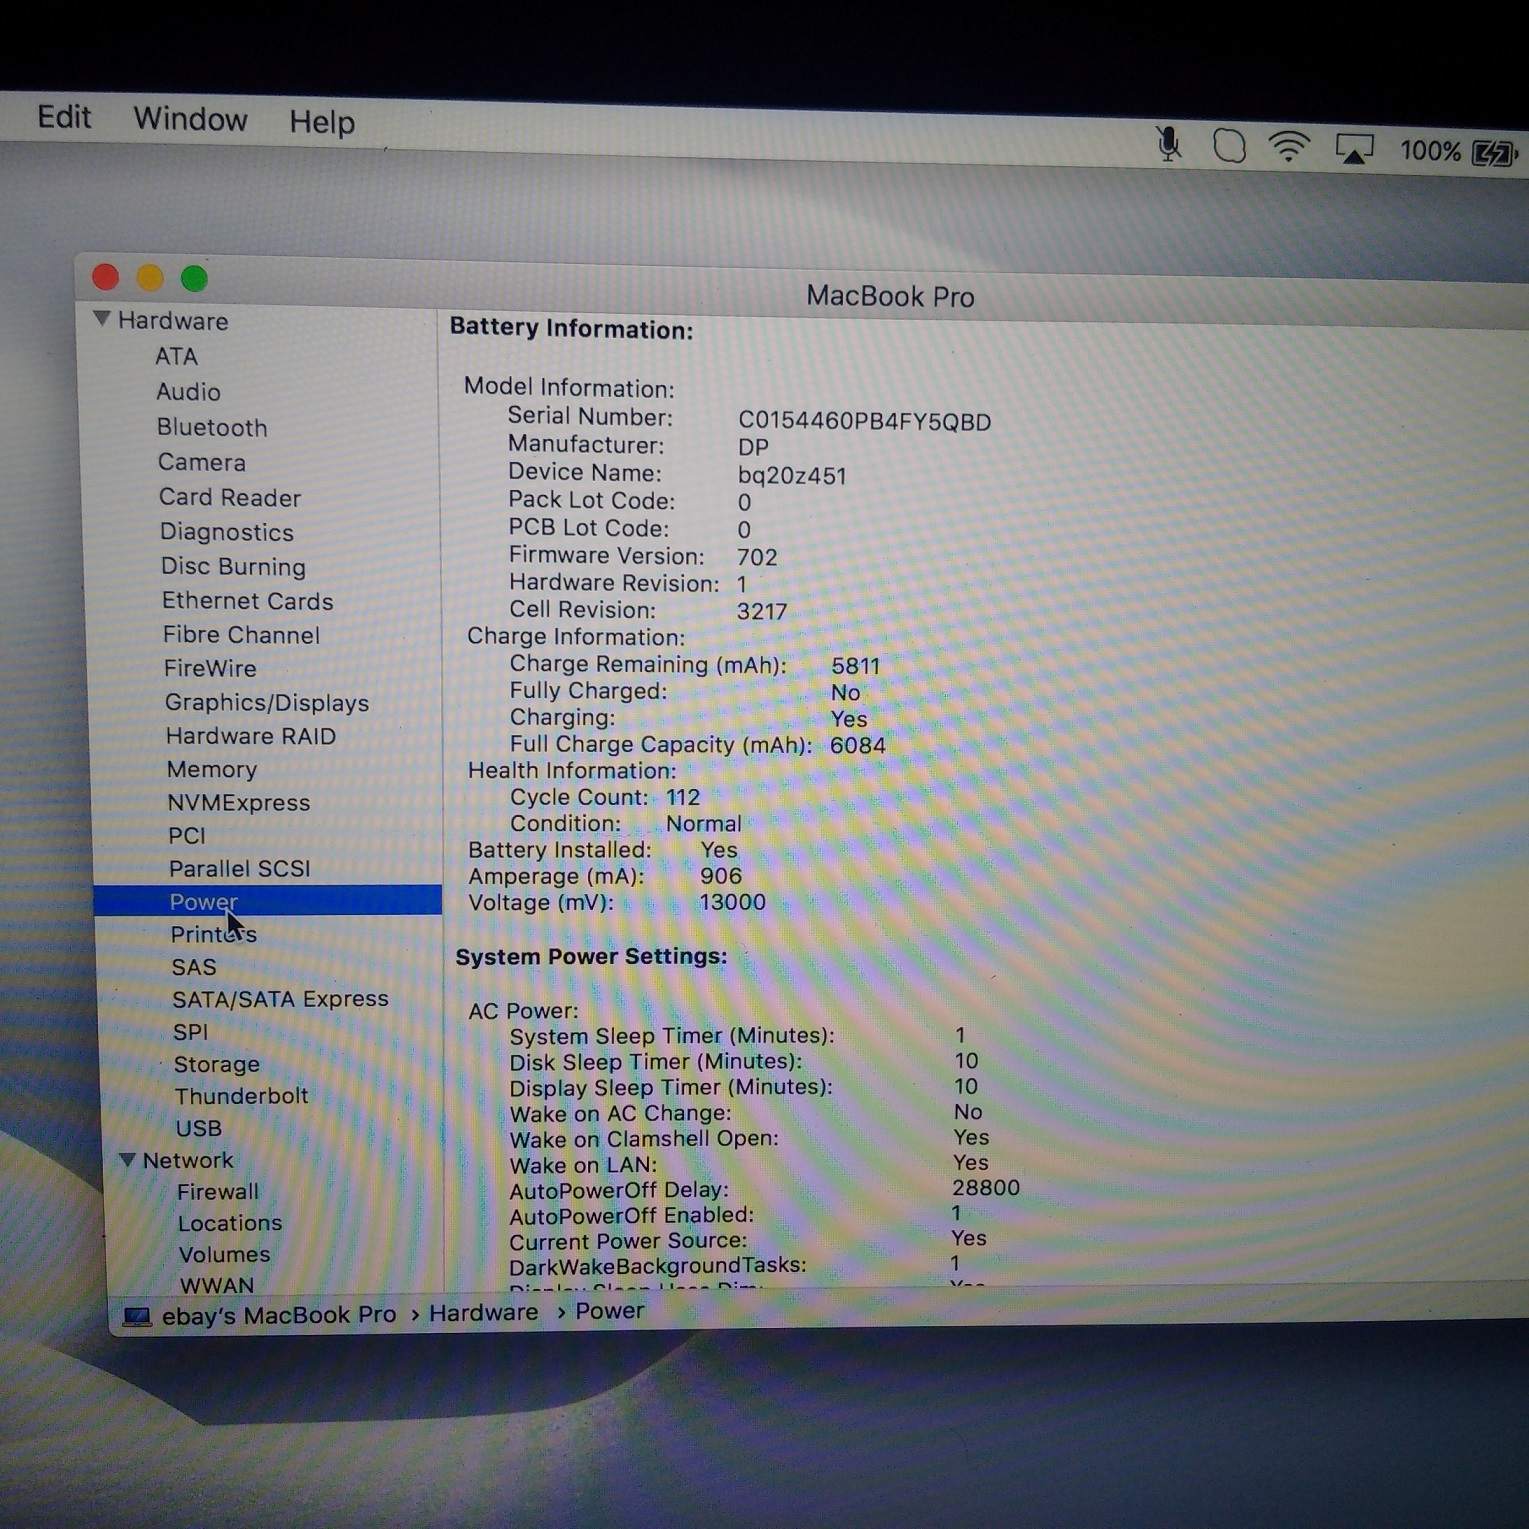Select Printers in the sidebar
The height and width of the screenshot is (1529, 1529).
(x=213, y=934)
